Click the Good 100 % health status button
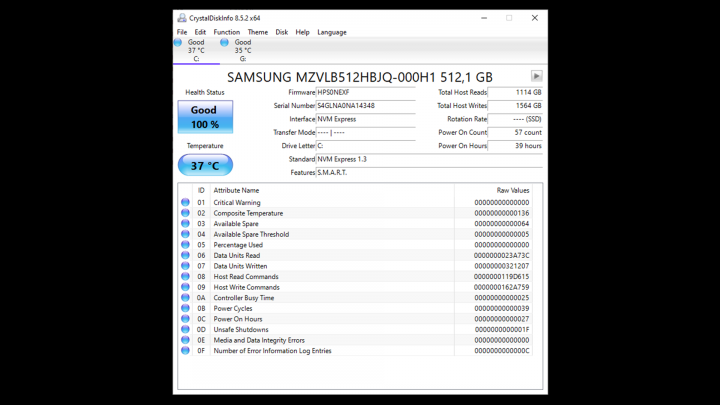The width and height of the screenshot is (720, 405). (x=205, y=117)
